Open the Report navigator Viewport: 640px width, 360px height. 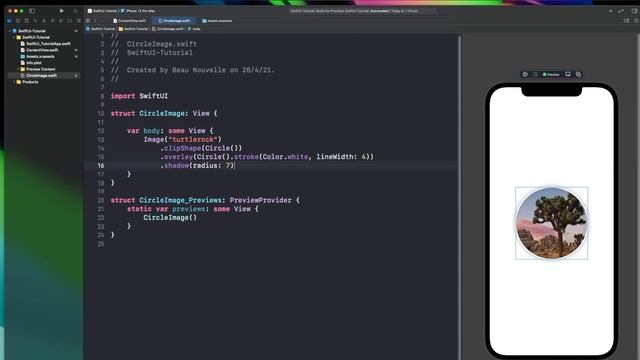(78, 20)
